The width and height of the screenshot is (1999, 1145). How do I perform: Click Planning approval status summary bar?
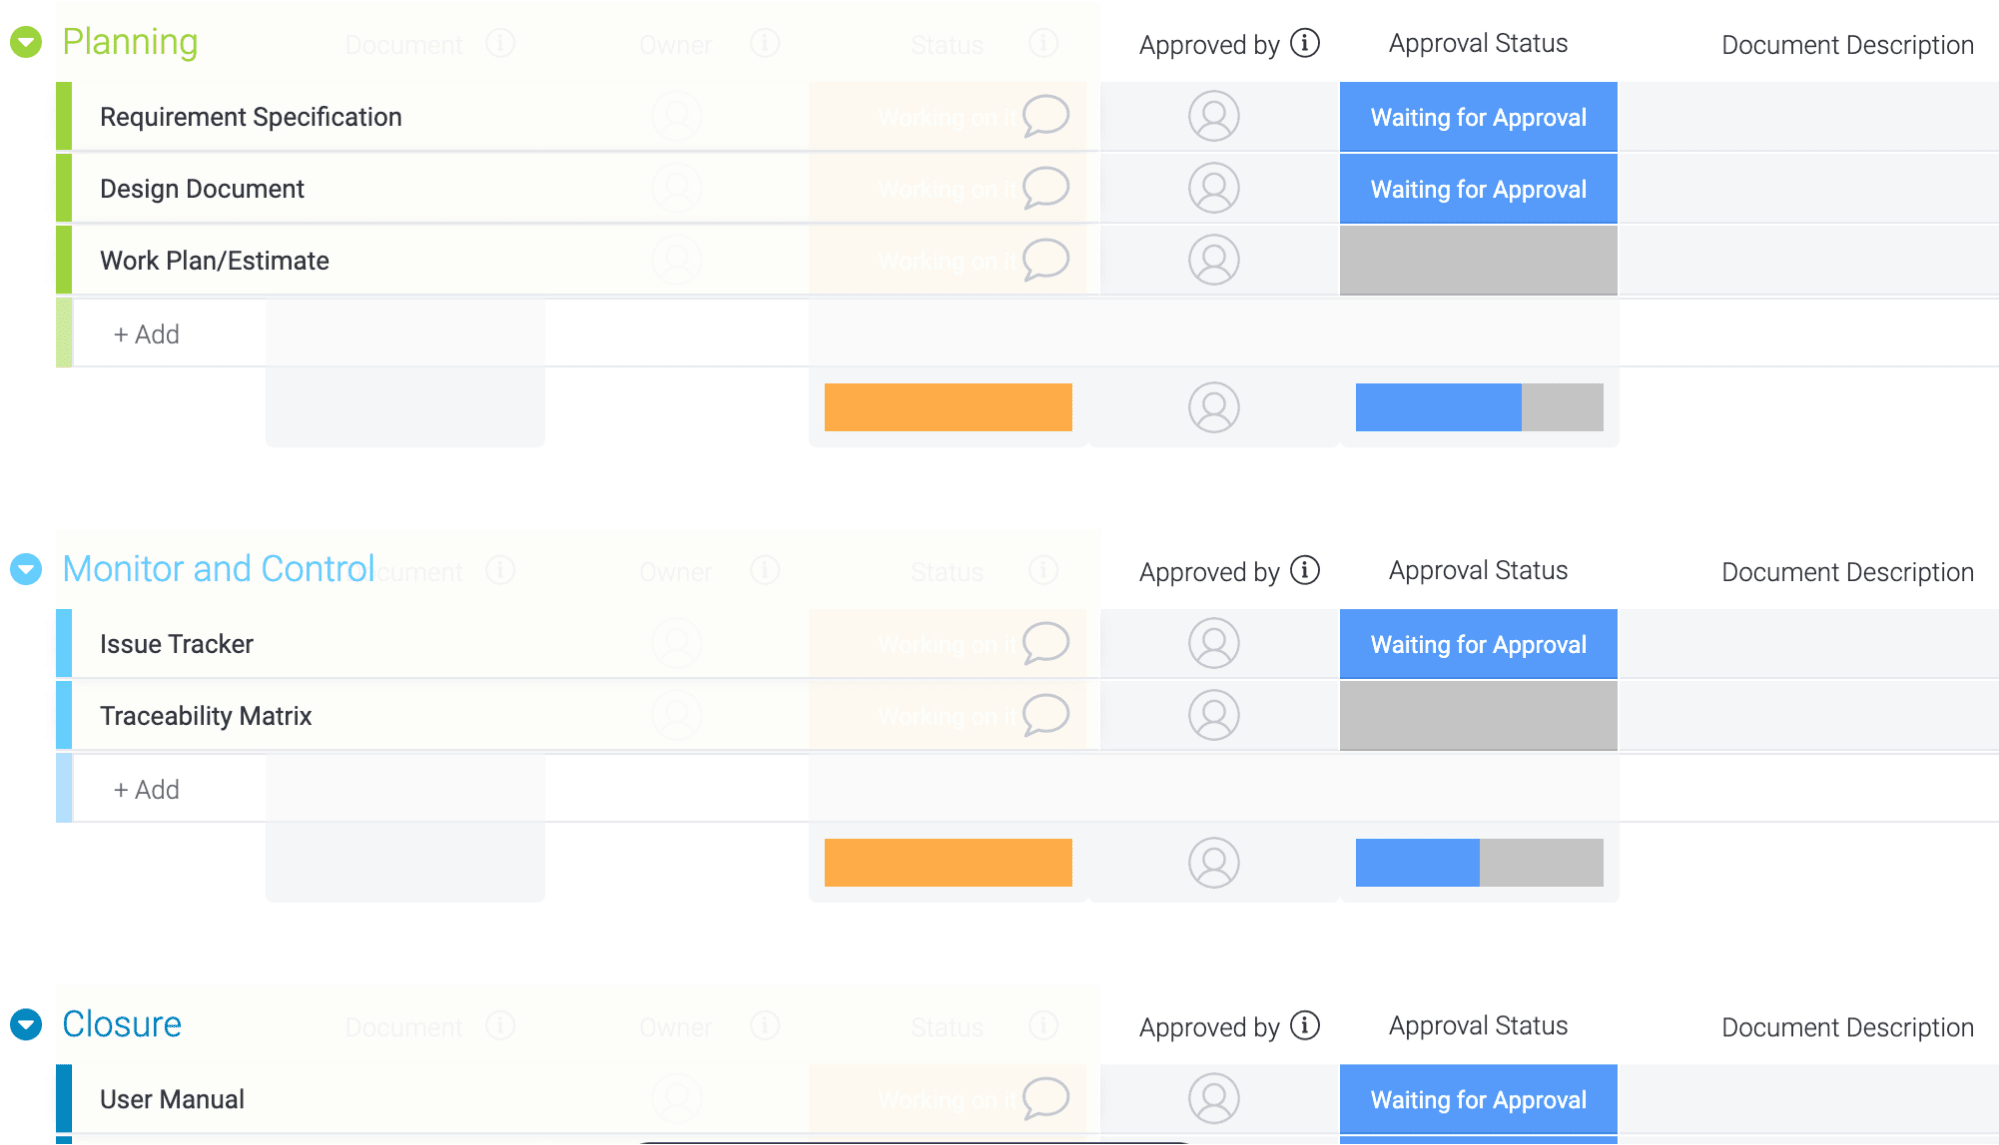click(x=1479, y=407)
